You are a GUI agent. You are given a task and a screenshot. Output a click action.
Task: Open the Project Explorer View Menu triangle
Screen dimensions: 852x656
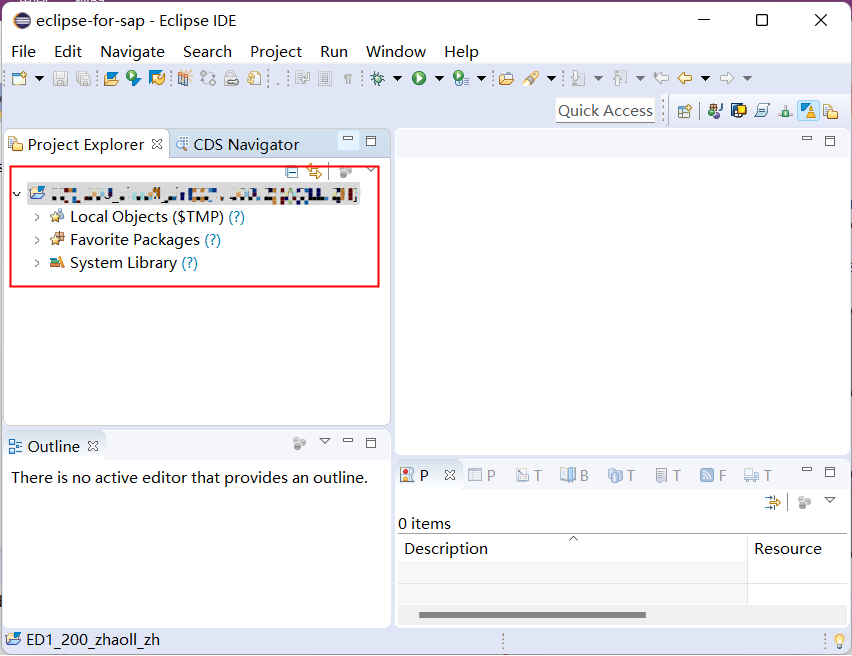371,170
